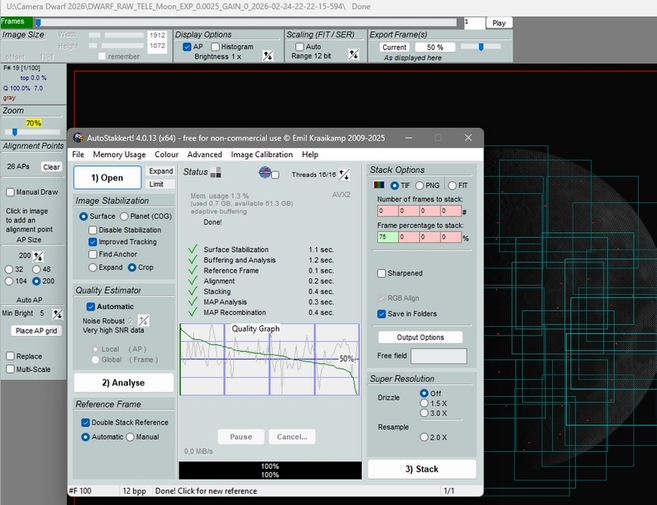Click the Scaling range plus/minus icon
657x505 pixels.
click(353, 55)
